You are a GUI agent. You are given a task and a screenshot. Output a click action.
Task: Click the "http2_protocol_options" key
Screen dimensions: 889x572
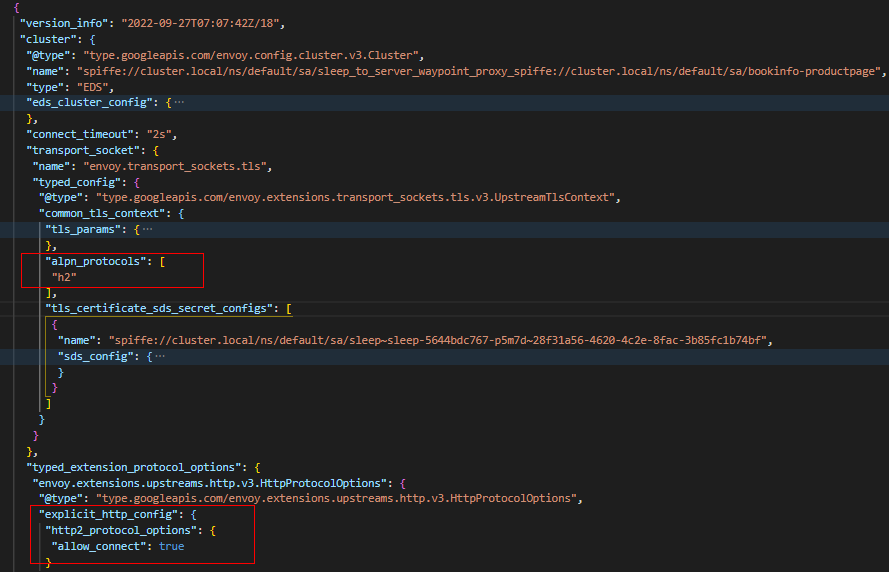point(121,530)
